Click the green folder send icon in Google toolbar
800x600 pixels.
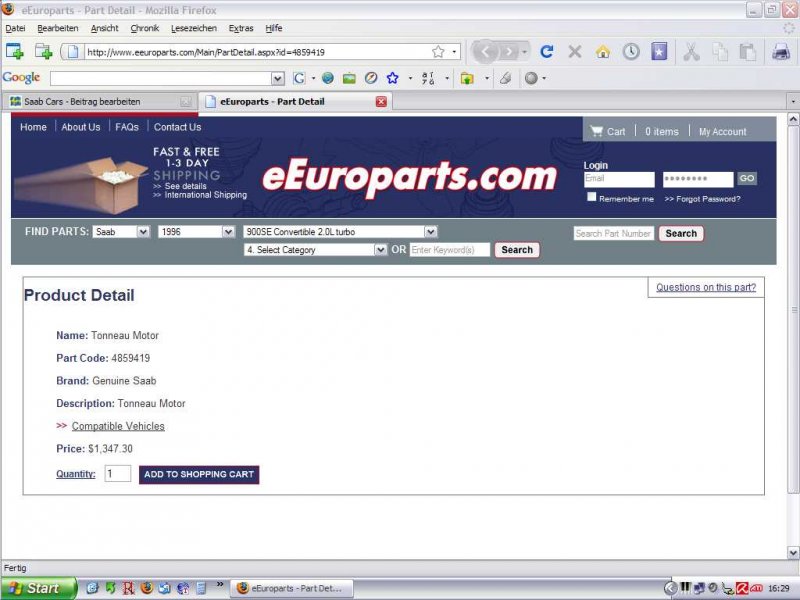pos(467,78)
